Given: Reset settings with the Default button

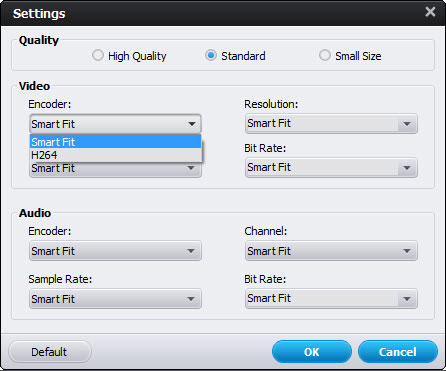Looking at the screenshot, I should 49,352.
